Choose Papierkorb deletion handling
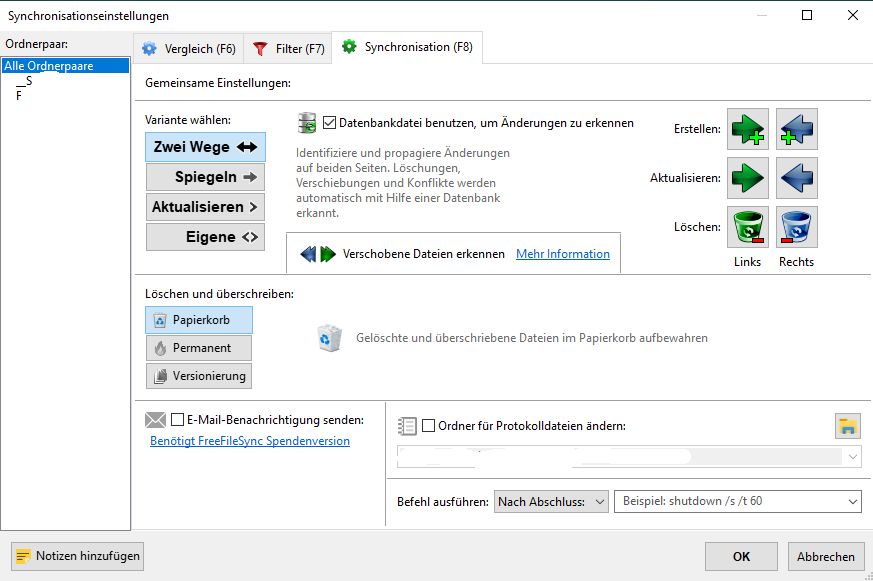 [x=199, y=320]
